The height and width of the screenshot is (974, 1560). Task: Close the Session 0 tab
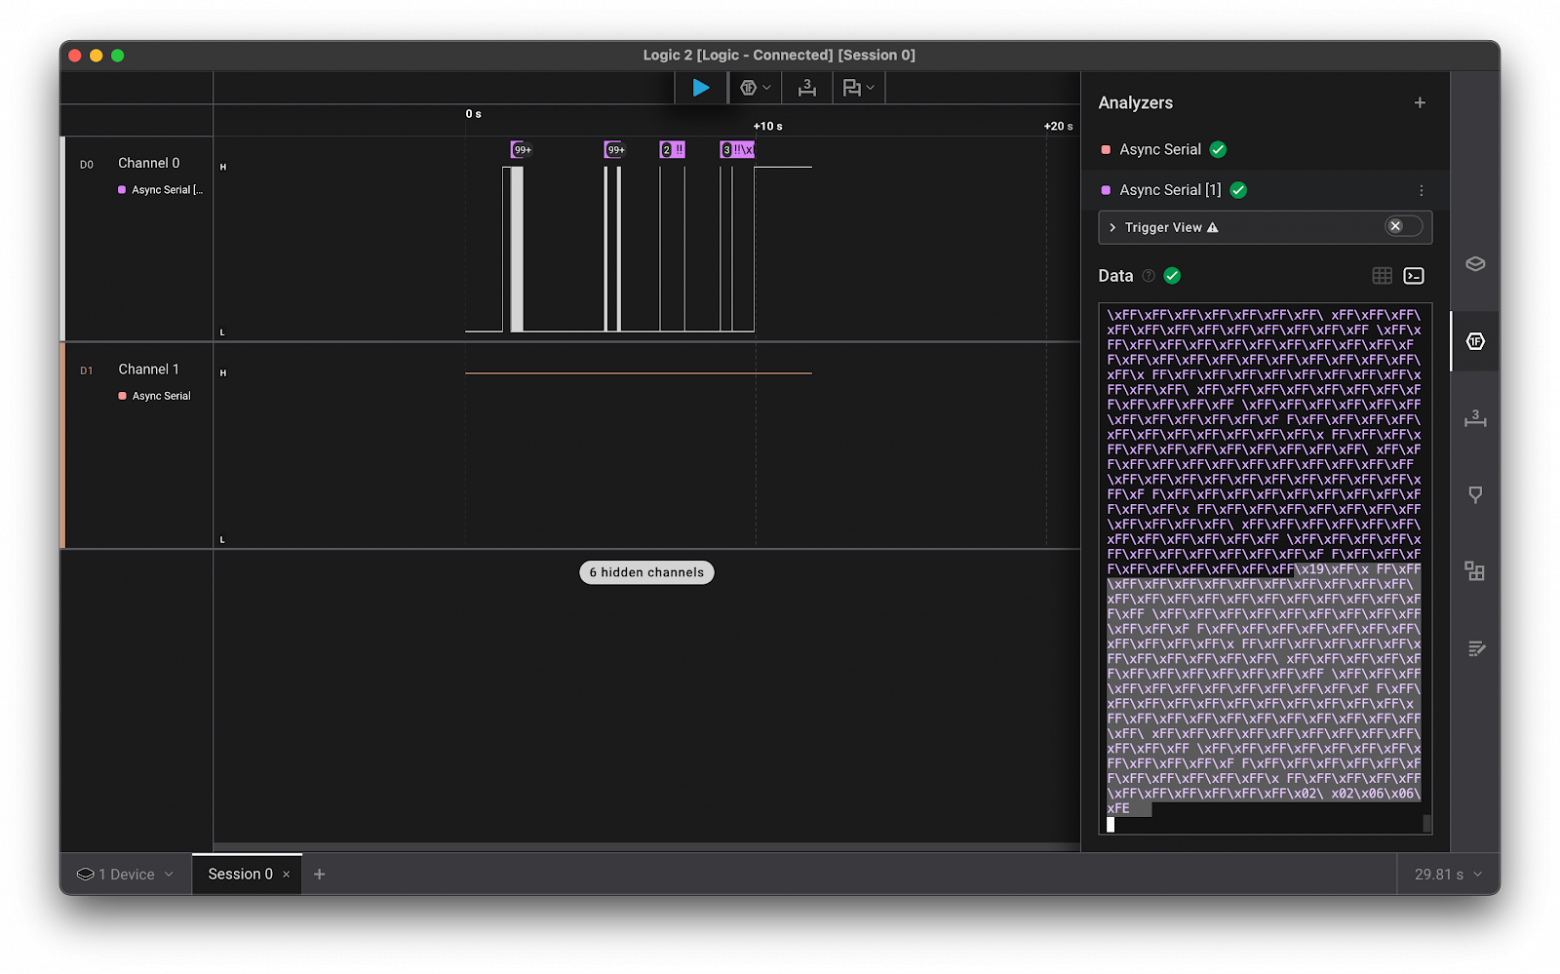(286, 874)
